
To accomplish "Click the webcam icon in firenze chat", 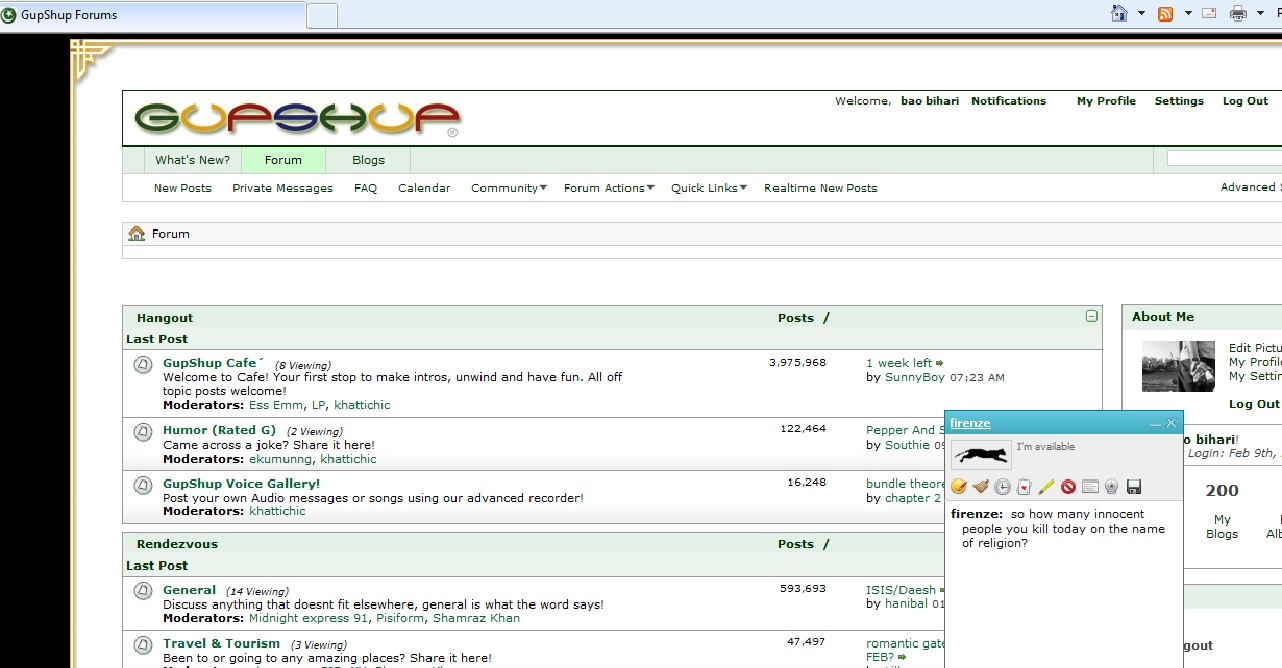I will point(1112,487).
